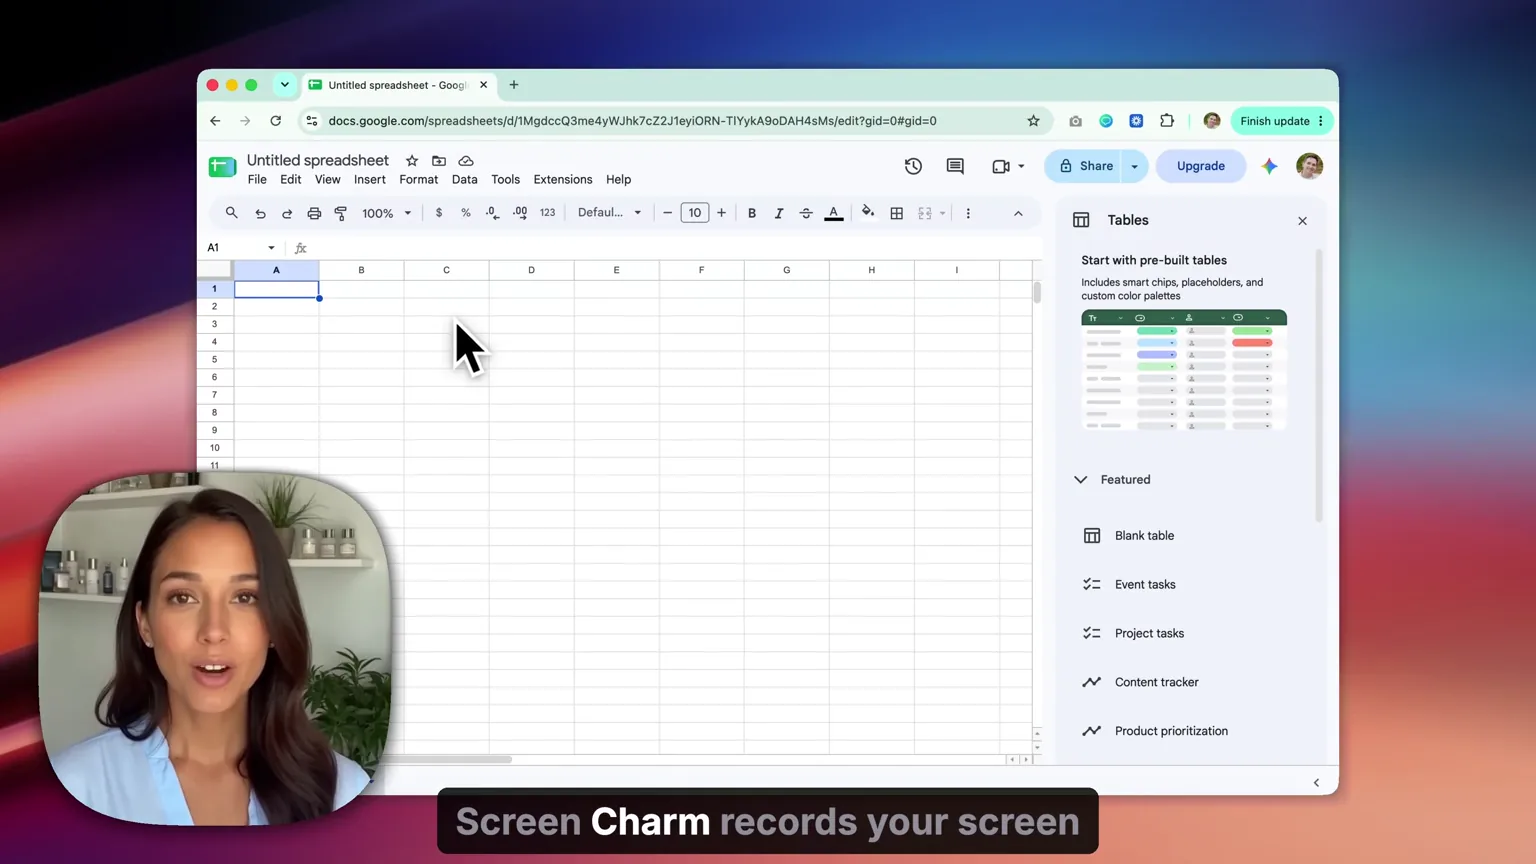Click the Gemini sparkle icon
This screenshot has height=864, width=1536.
pos(1269,166)
